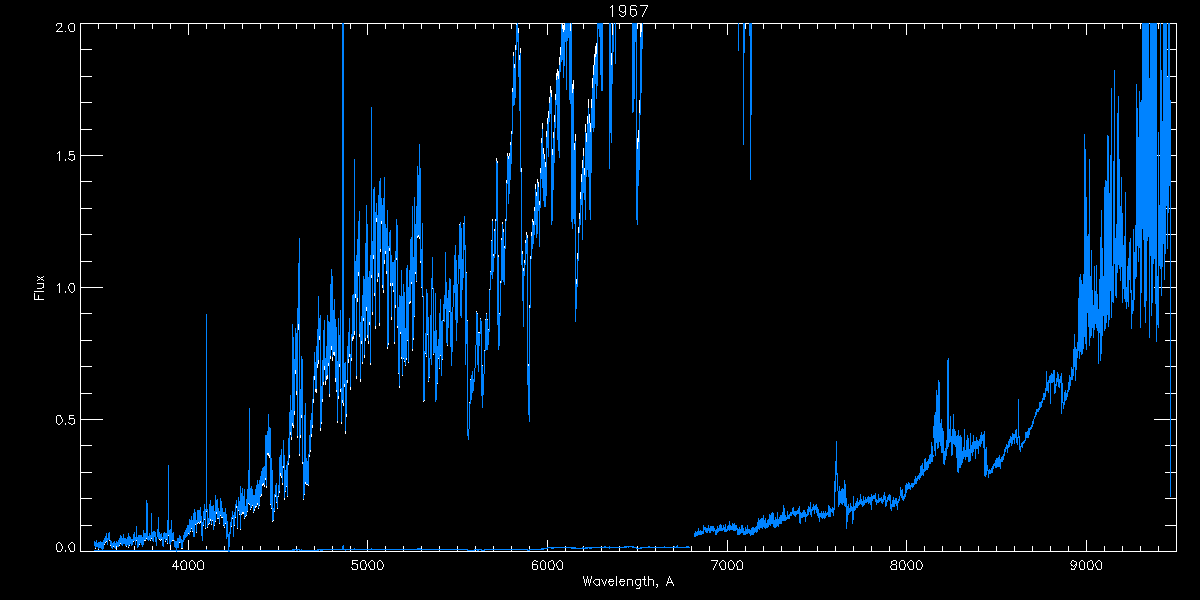Click the 1.5 y-axis tick label
This screenshot has height=600, width=1200.
[x=63, y=156]
